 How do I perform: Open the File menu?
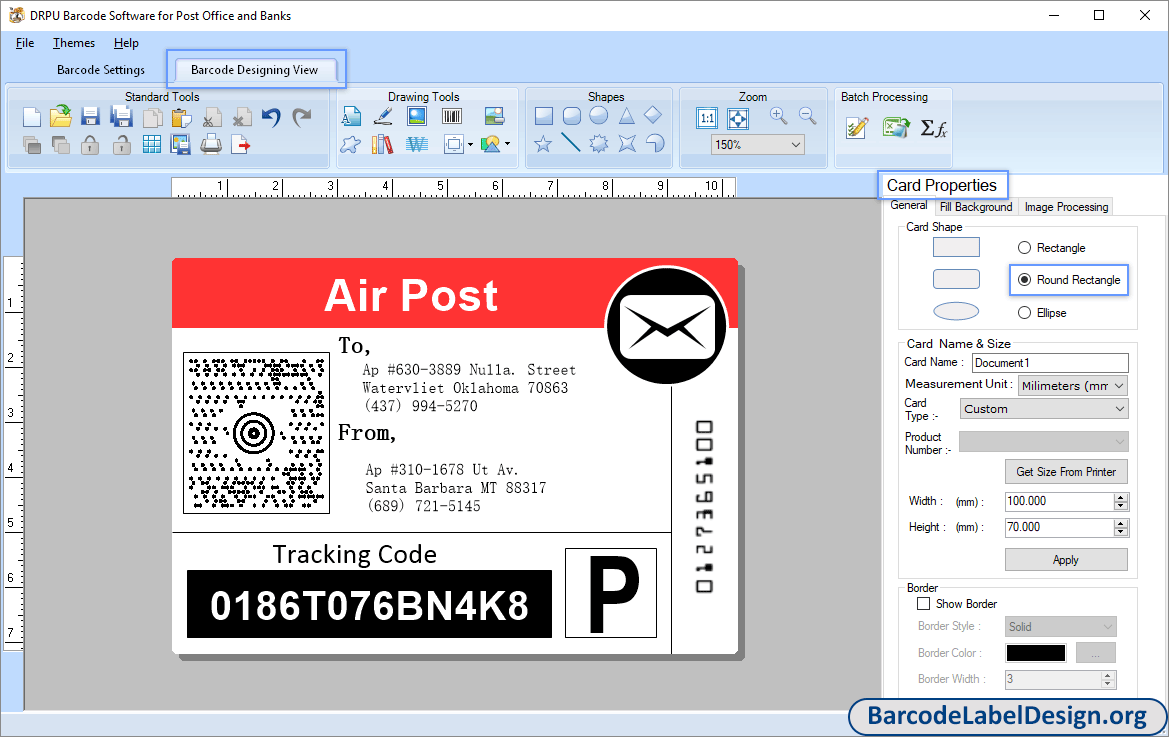pos(25,43)
